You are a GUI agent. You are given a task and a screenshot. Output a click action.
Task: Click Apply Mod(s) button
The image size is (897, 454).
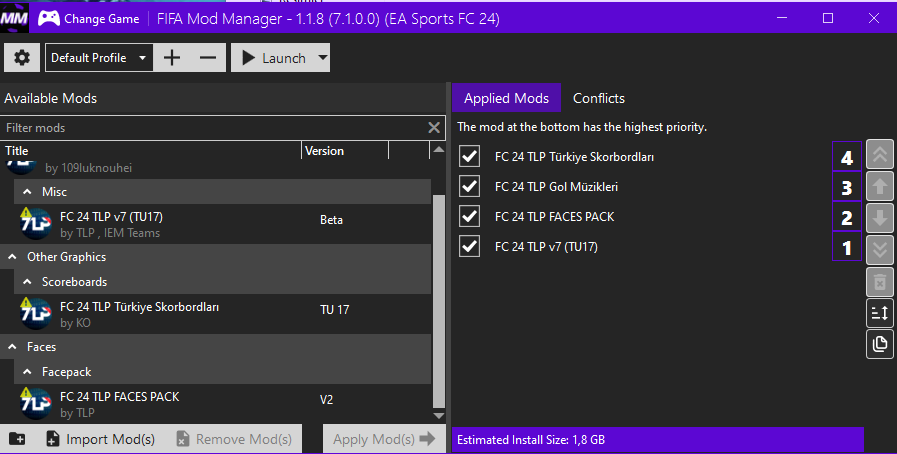[384, 439]
